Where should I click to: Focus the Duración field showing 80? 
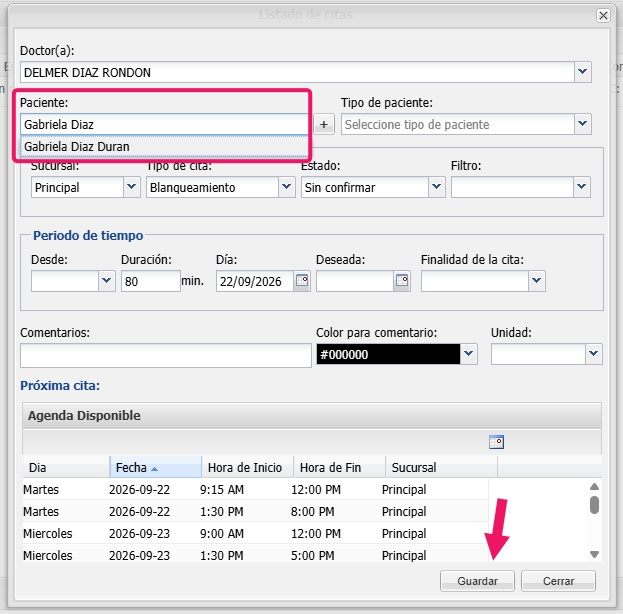click(151, 281)
